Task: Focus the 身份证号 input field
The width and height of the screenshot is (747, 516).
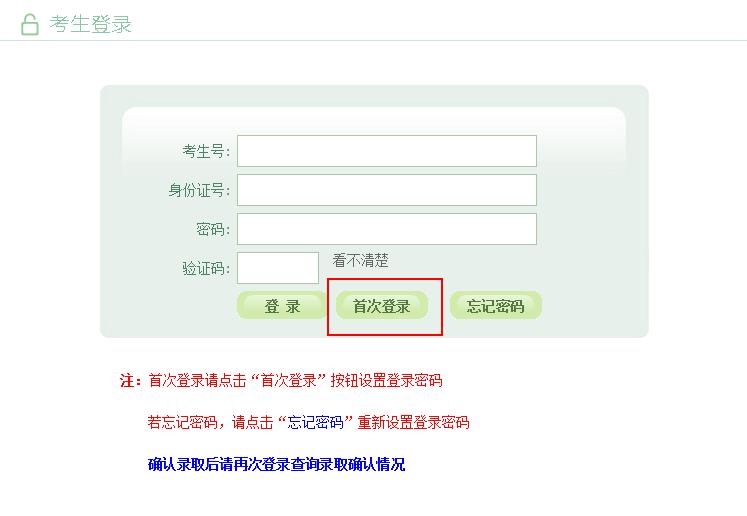Action: [x=387, y=190]
